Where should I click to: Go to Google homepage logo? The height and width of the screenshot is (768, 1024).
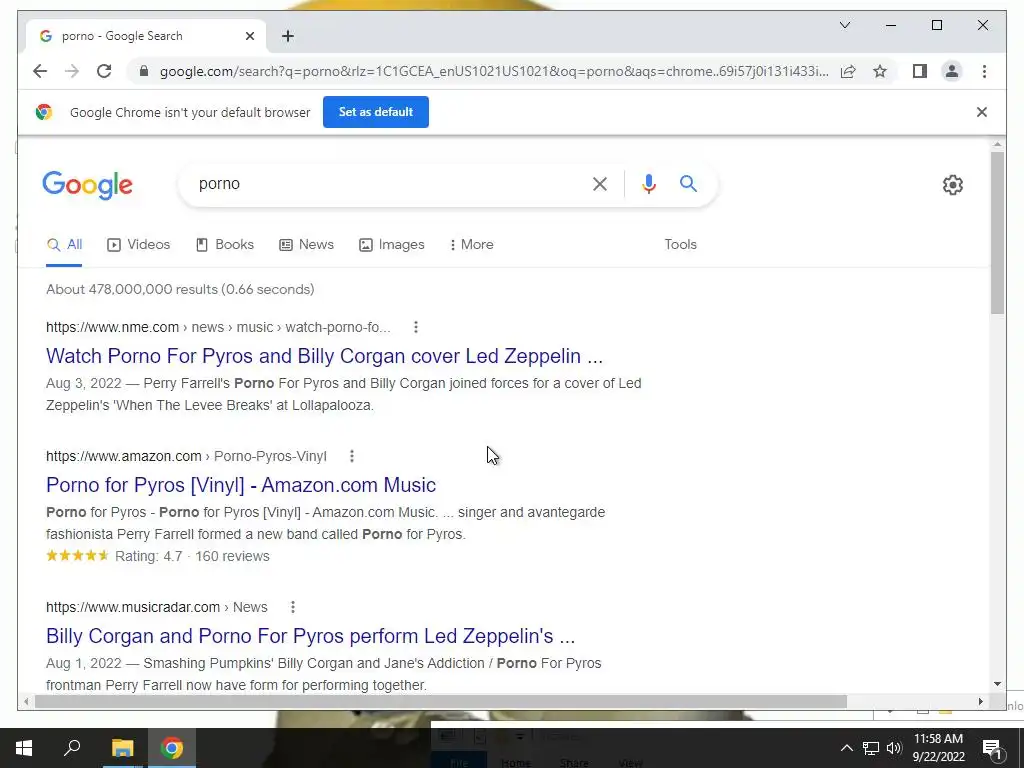click(88, 185)
